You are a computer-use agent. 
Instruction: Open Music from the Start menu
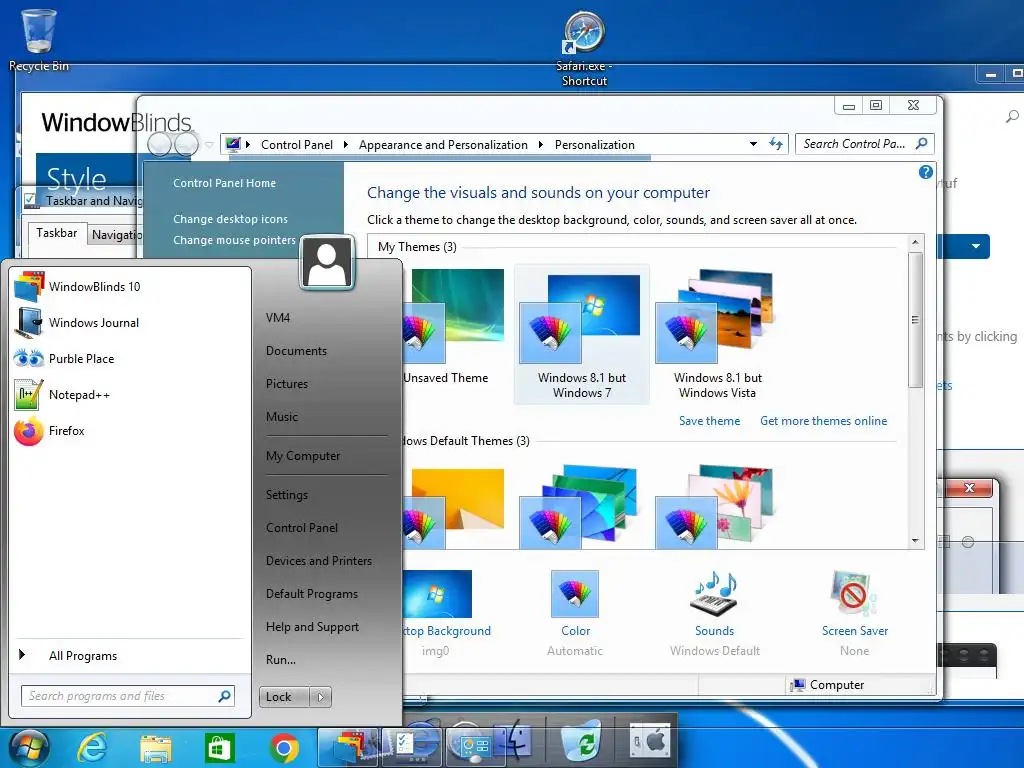(x=281, y=417)
